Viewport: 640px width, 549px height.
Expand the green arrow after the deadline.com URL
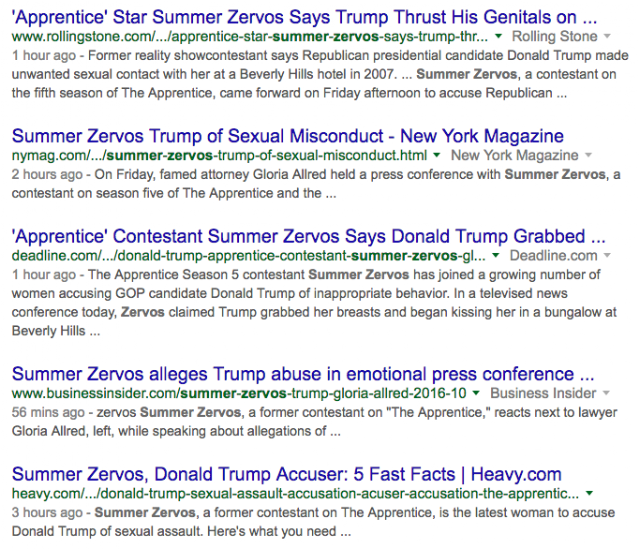pyautogui.click(x=498, y=256)
